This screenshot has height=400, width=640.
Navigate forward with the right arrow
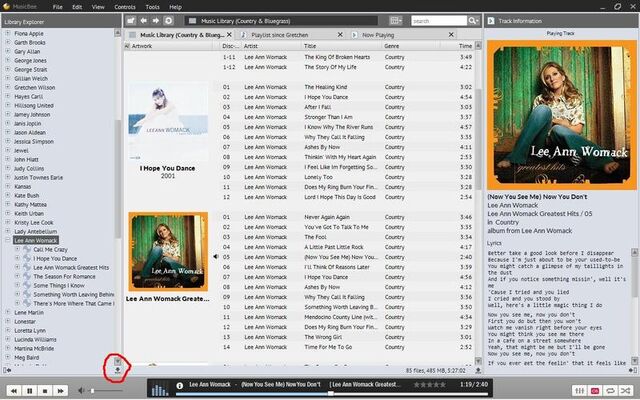click(156, 21)
